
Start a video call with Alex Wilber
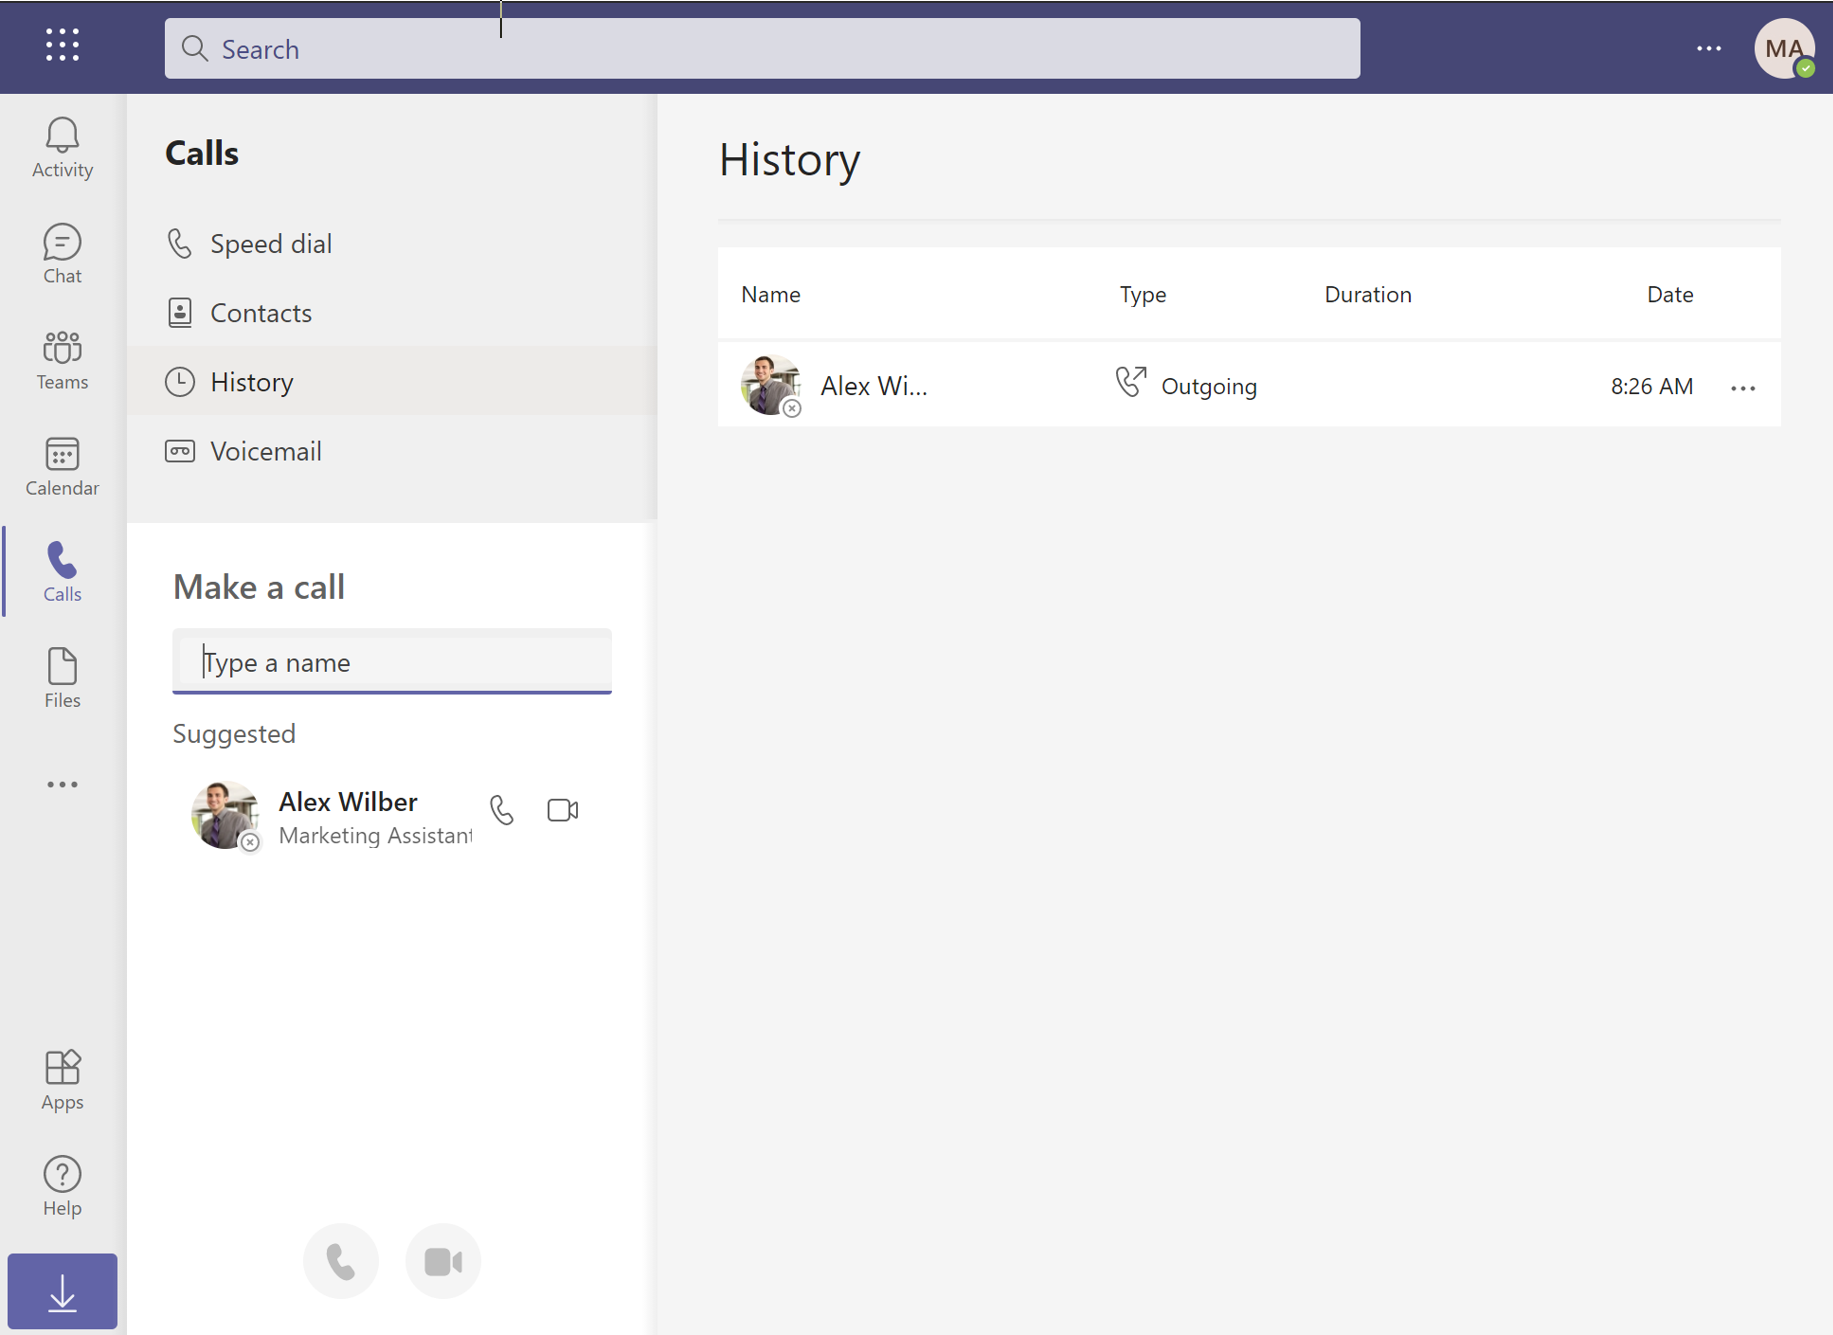pos(562,810)
